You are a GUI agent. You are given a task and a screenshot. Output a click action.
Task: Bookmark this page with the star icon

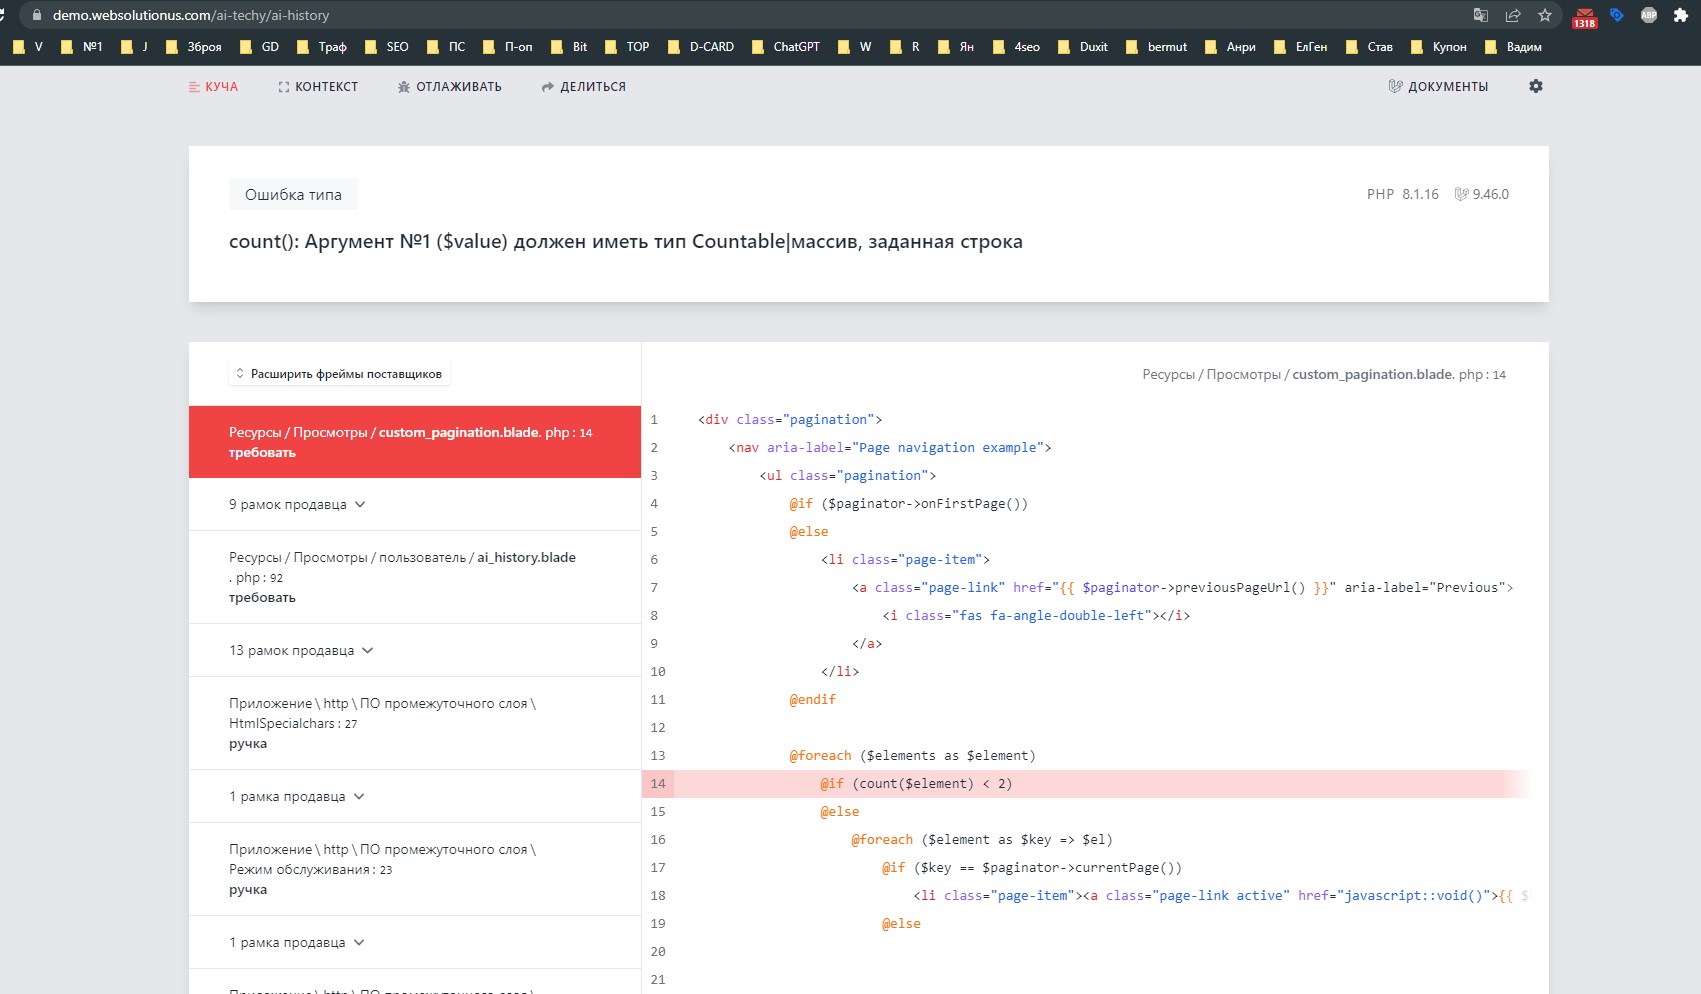click(1545, 15)
